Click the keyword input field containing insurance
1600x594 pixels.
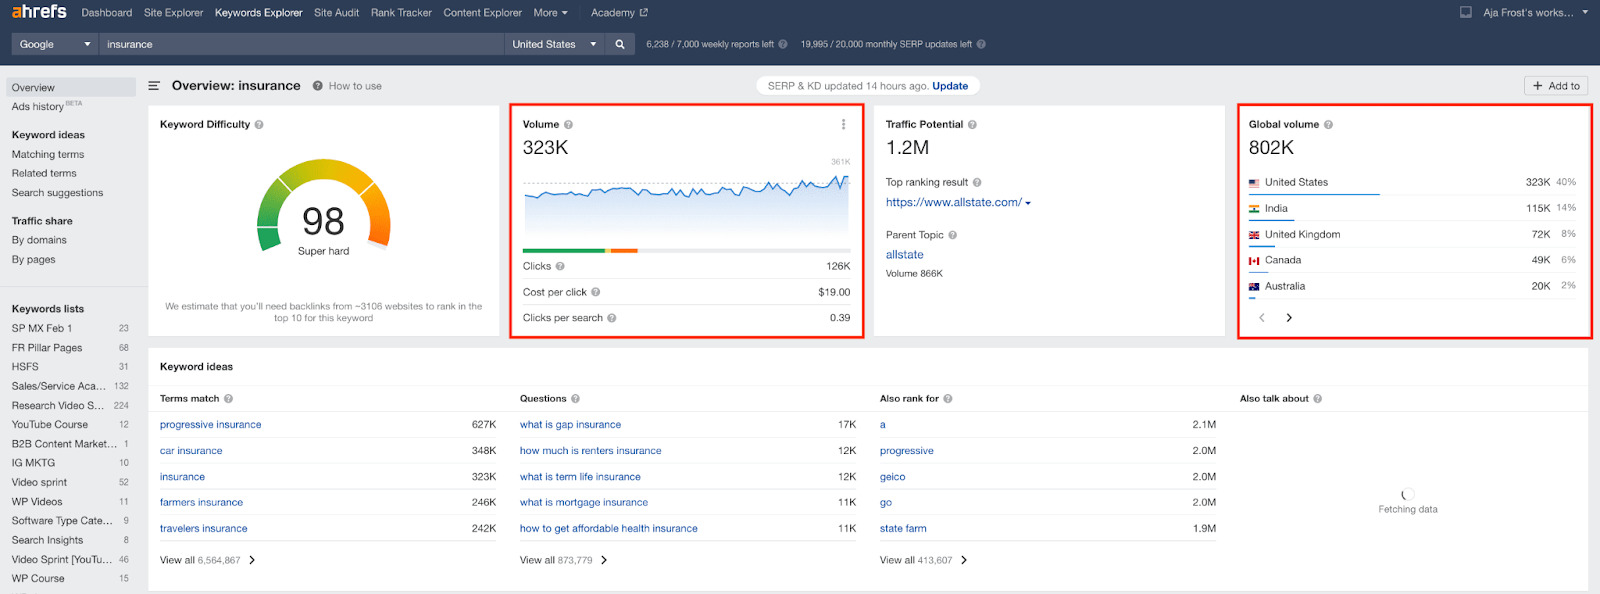[302, 44]
